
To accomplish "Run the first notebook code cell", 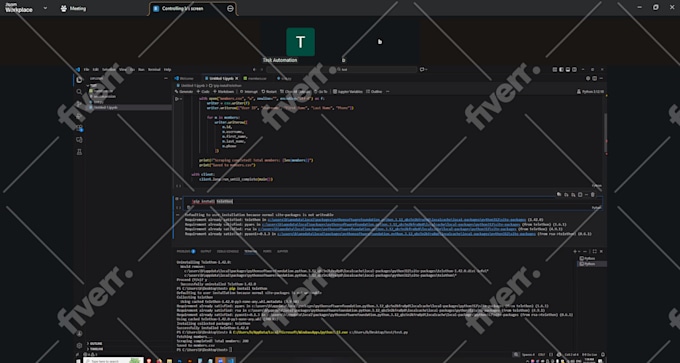I will [177, 99].
